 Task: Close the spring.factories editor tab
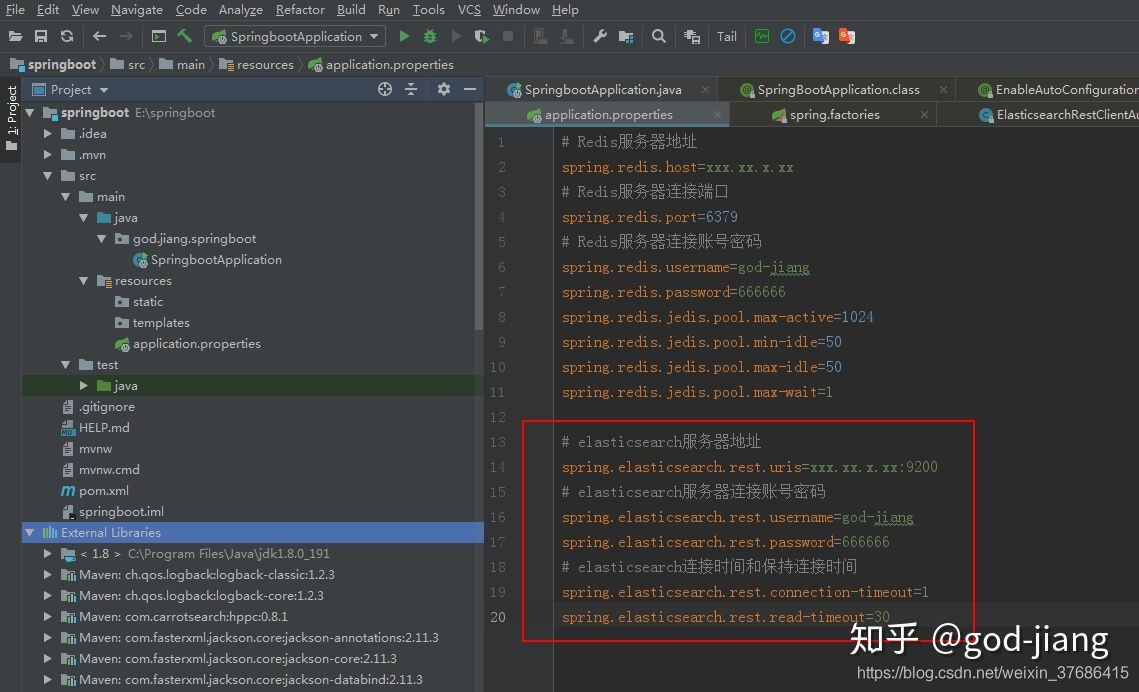(x=924, y=115)
